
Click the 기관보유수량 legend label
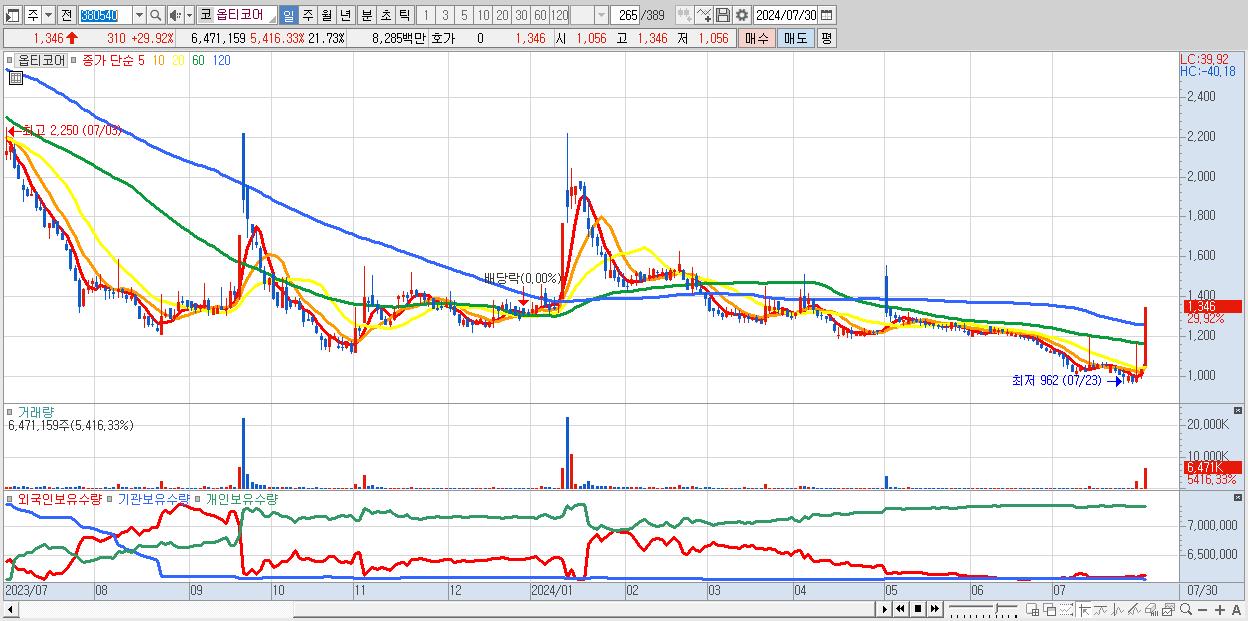155,498
